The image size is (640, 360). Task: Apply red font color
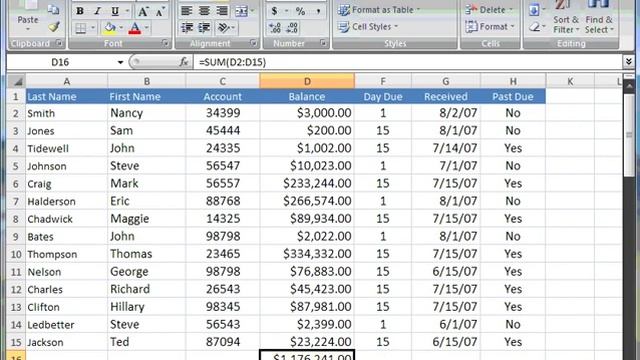[x=135, y=28]
